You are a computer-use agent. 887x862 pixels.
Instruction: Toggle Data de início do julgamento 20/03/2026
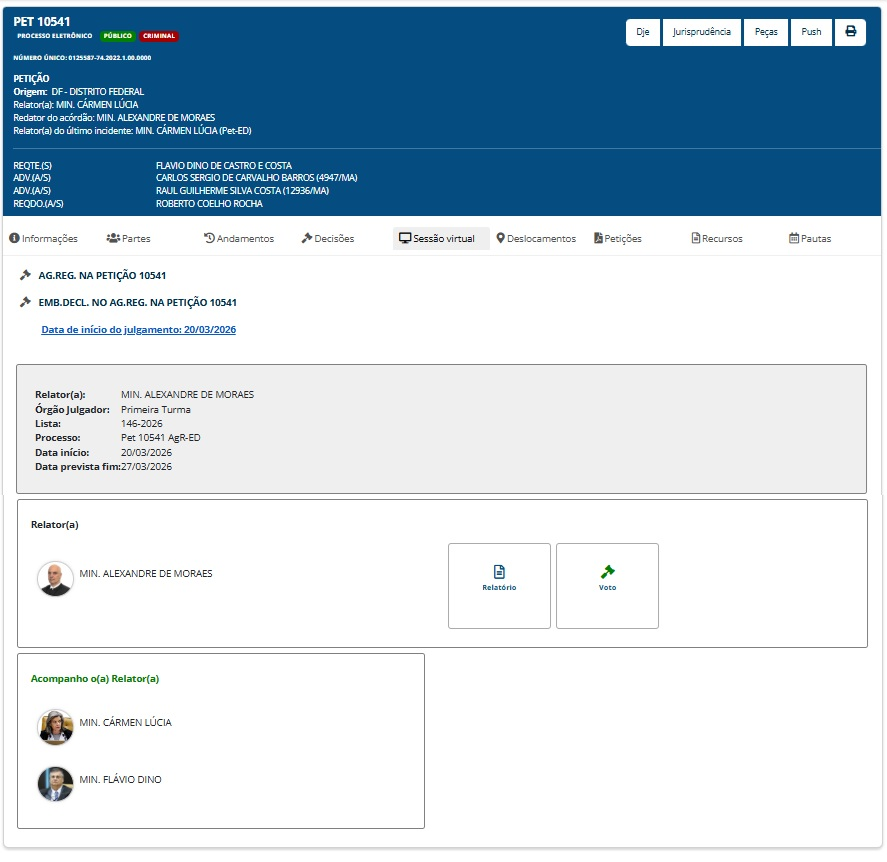pyautogui.click(x=138, y=330)
